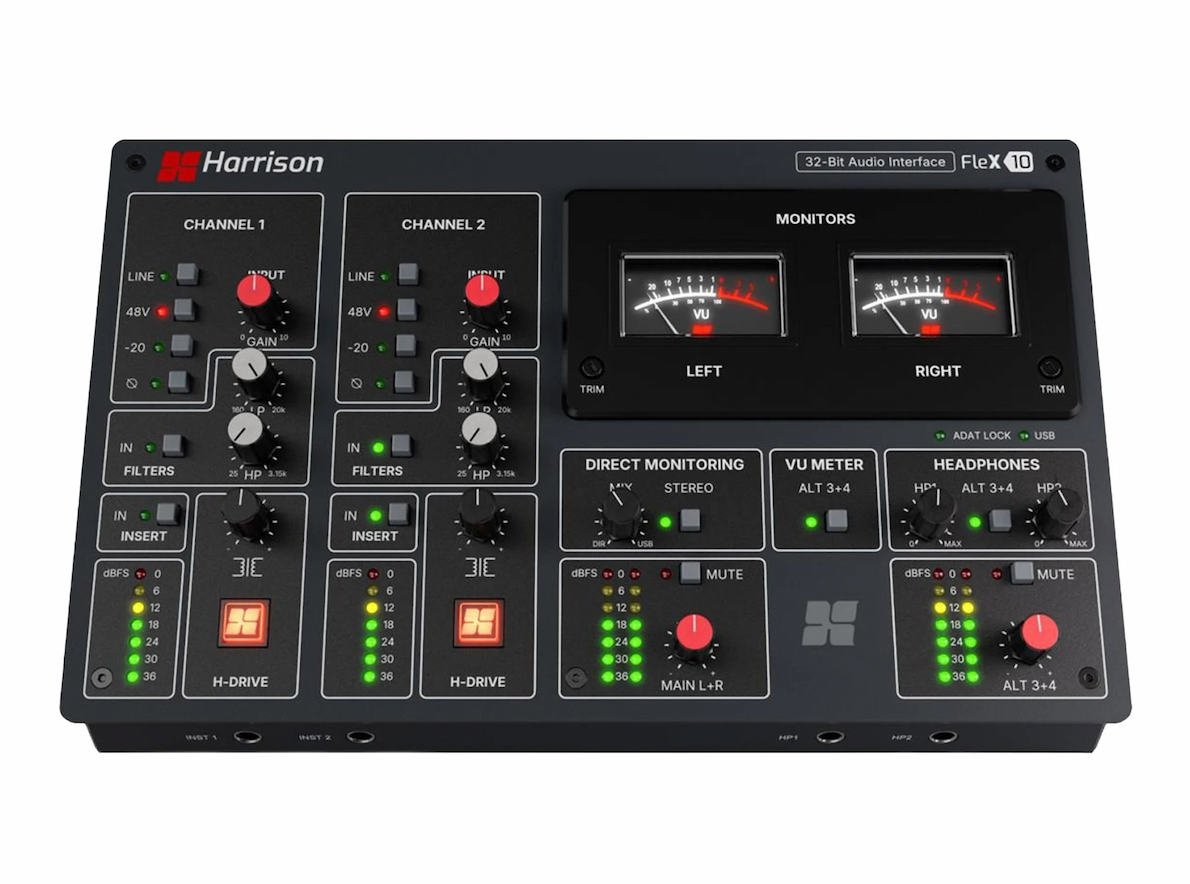Screen dimensions: 1190x884
Task: Click the CHANNEL 1 heading
Action: (x=224, y=225)
